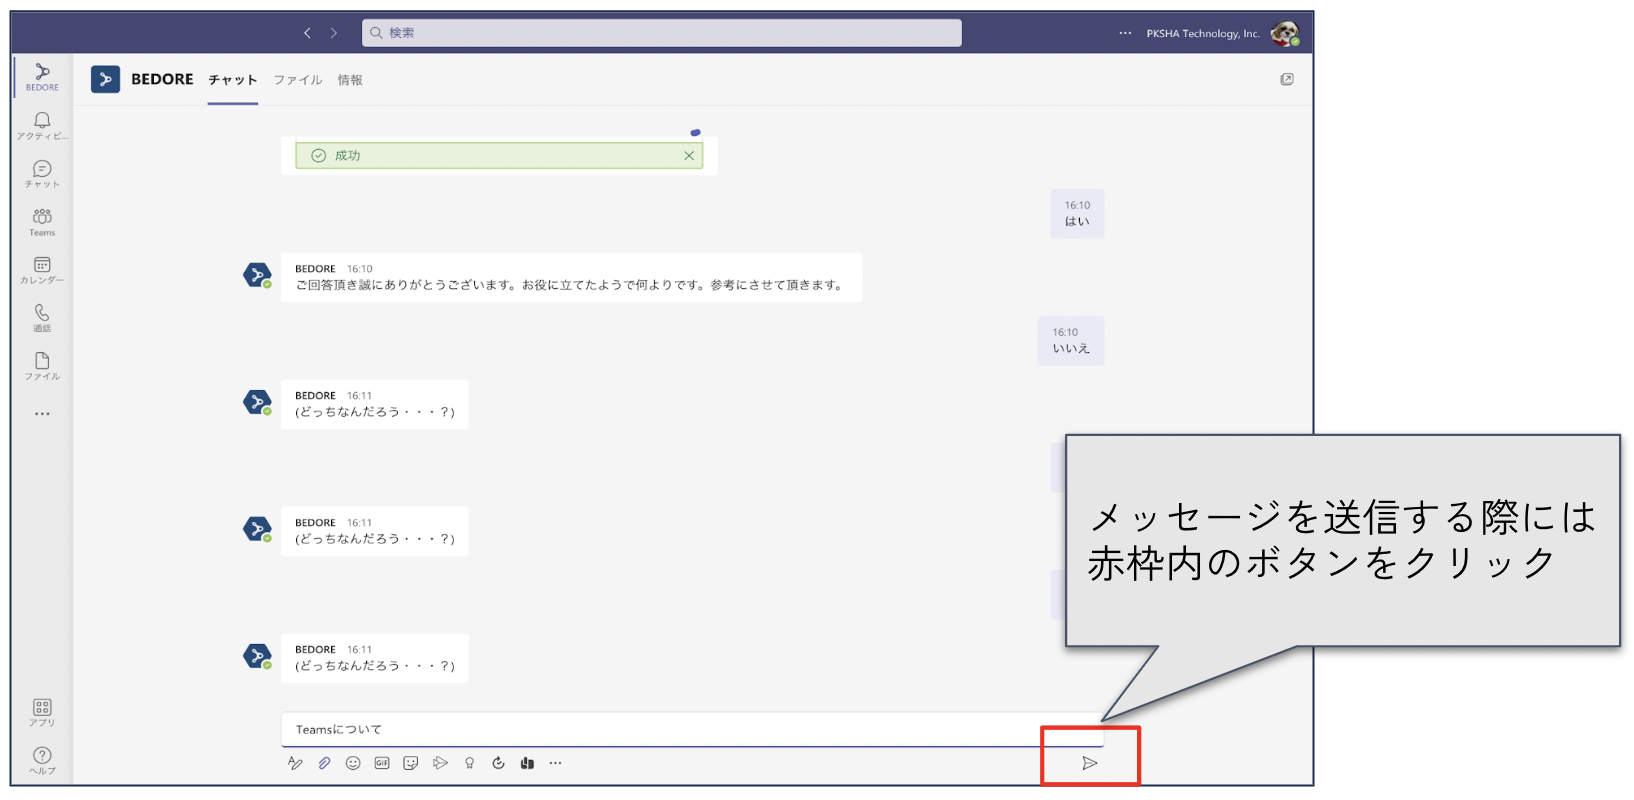
Task: Open the GIF picker
Action: click(382, 763)
